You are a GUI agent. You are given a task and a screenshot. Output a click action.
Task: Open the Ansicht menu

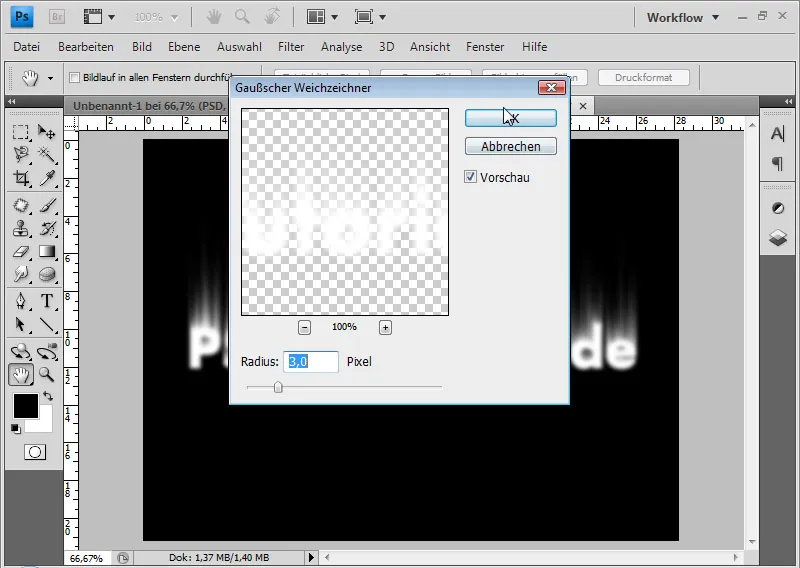tap(430, 47)
